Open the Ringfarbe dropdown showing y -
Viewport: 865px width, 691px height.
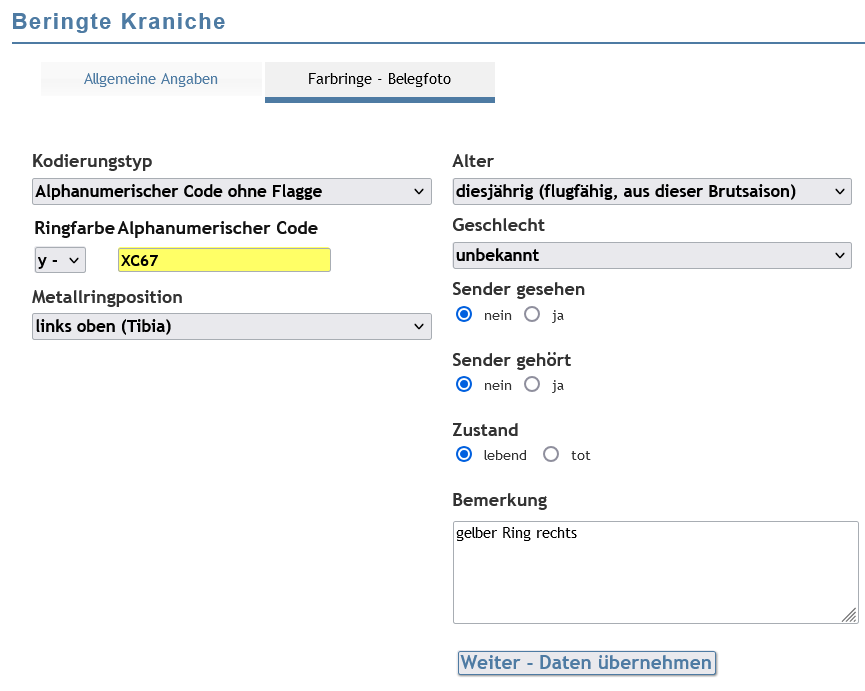[x=60, y=260]
